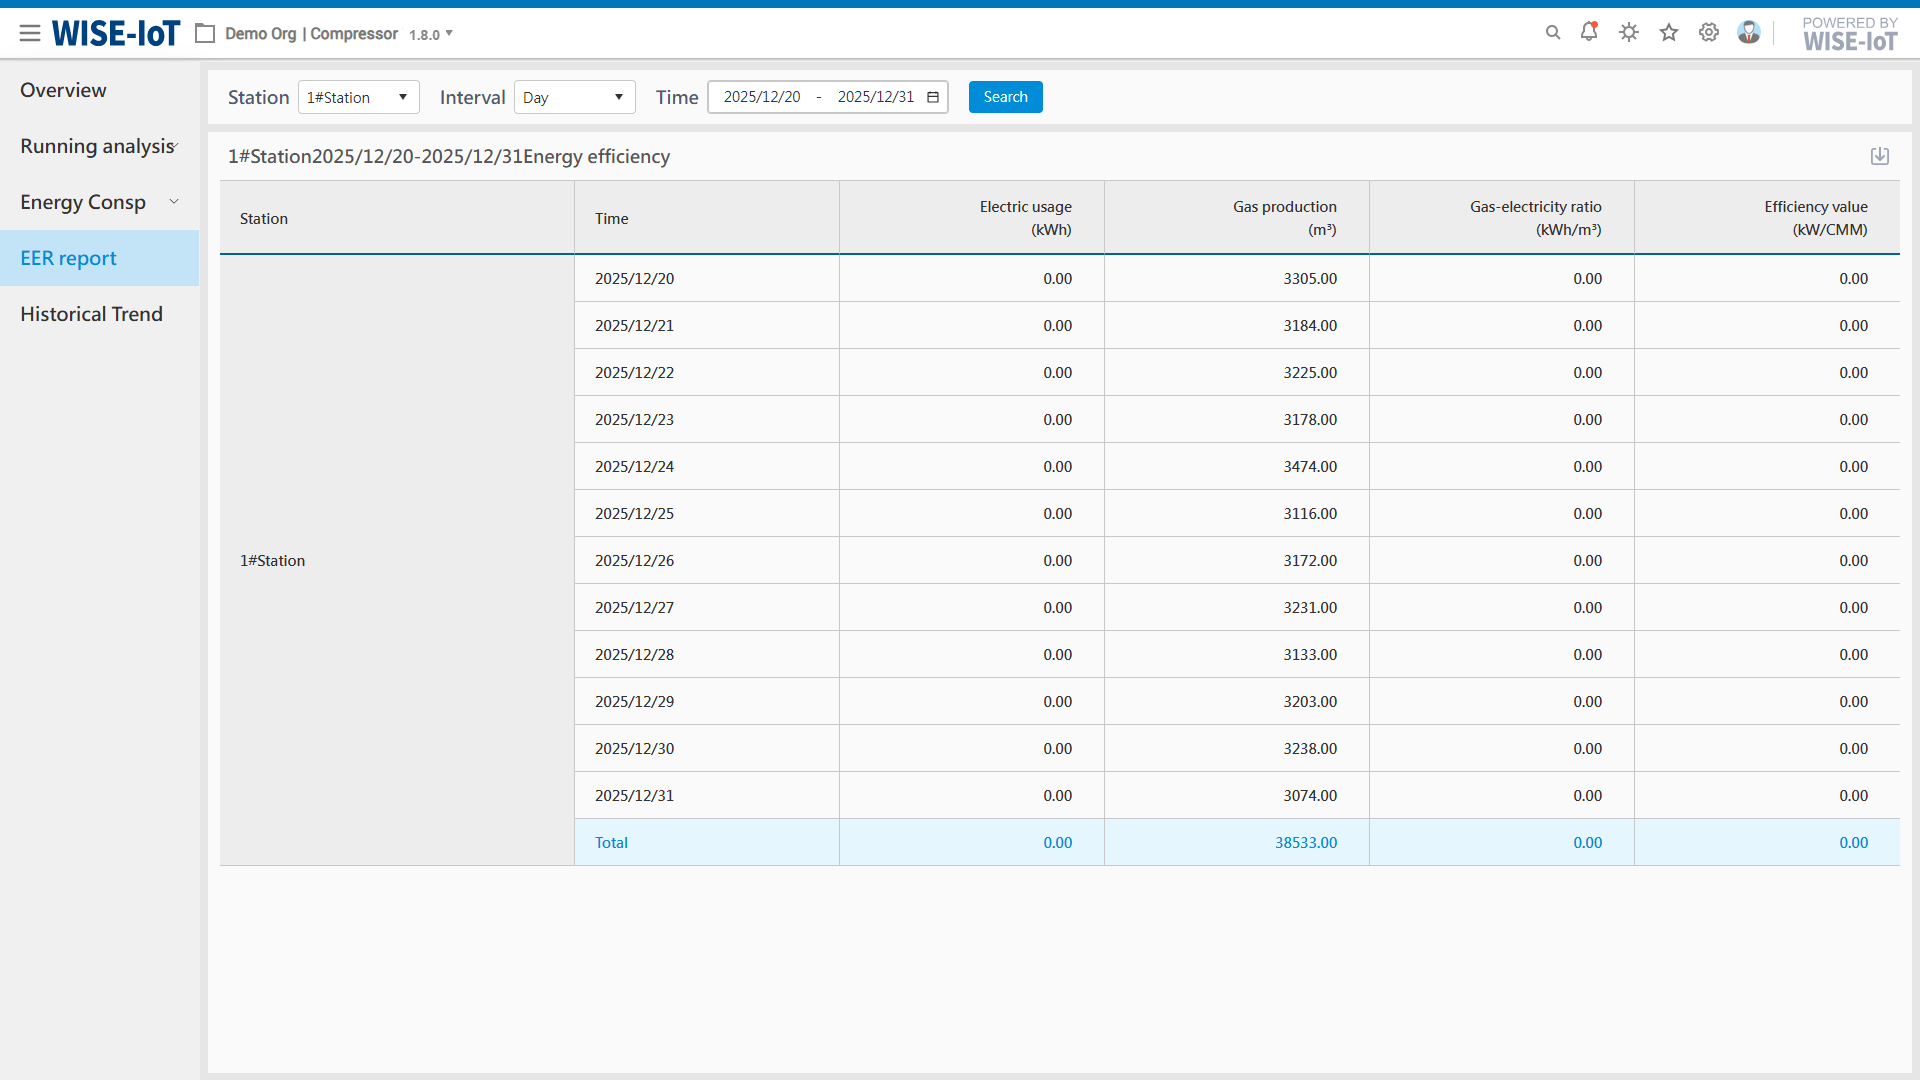The image size is (1920, 1080).
Task: Go to Overview page
Action: pos(63,90)
